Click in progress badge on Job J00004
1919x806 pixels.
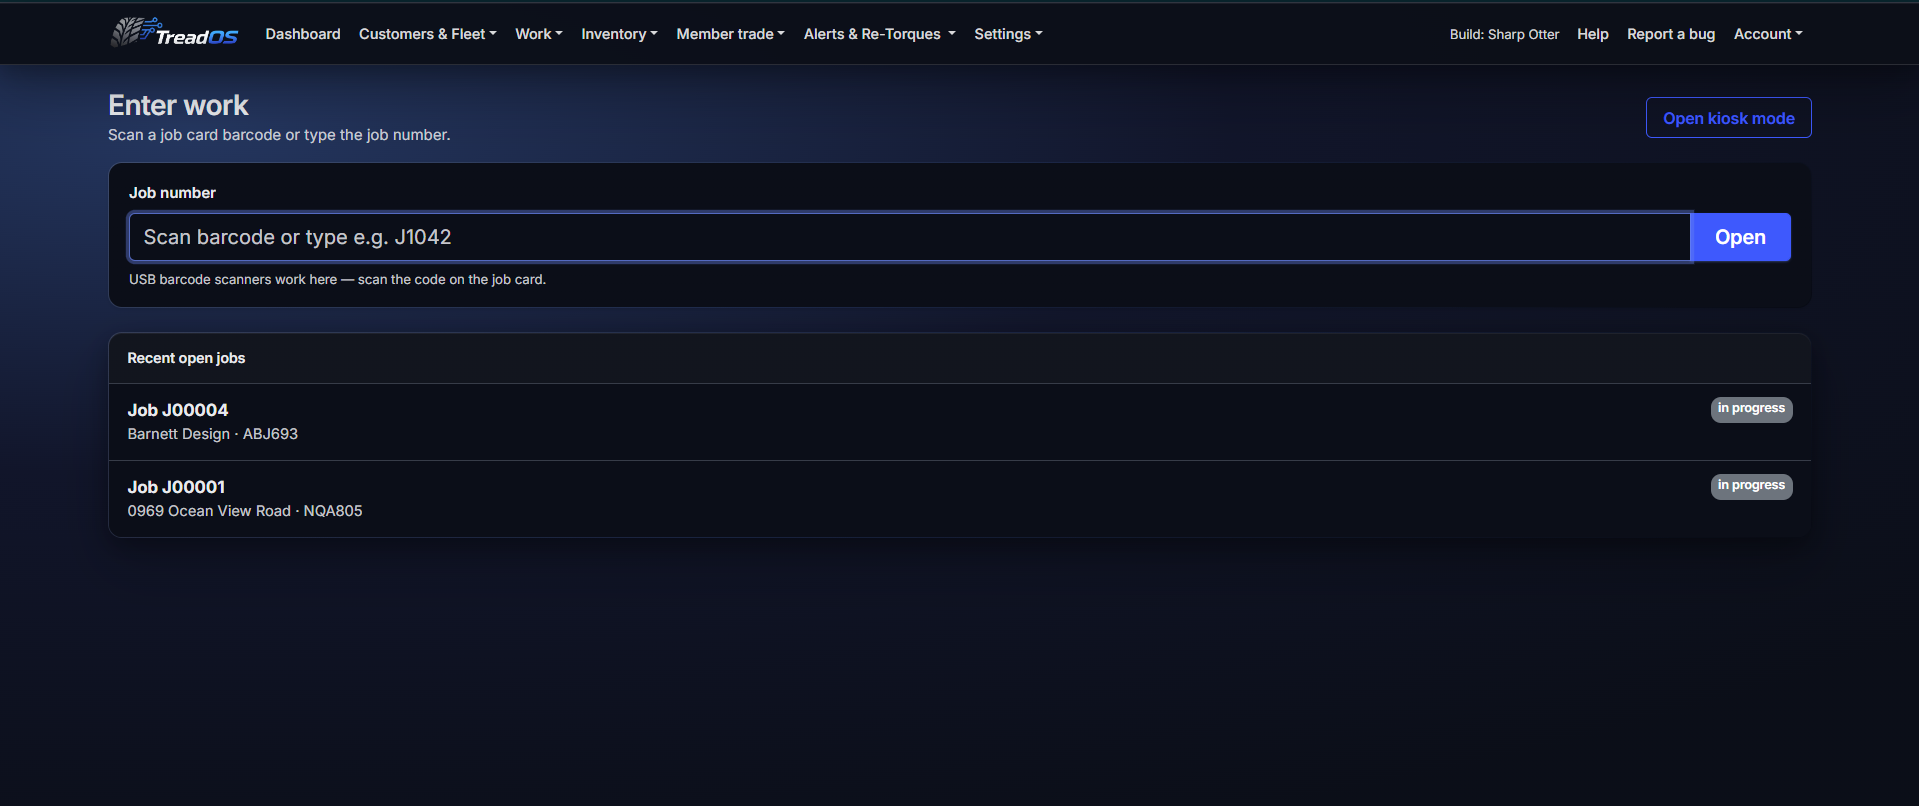coord(1751,409)
